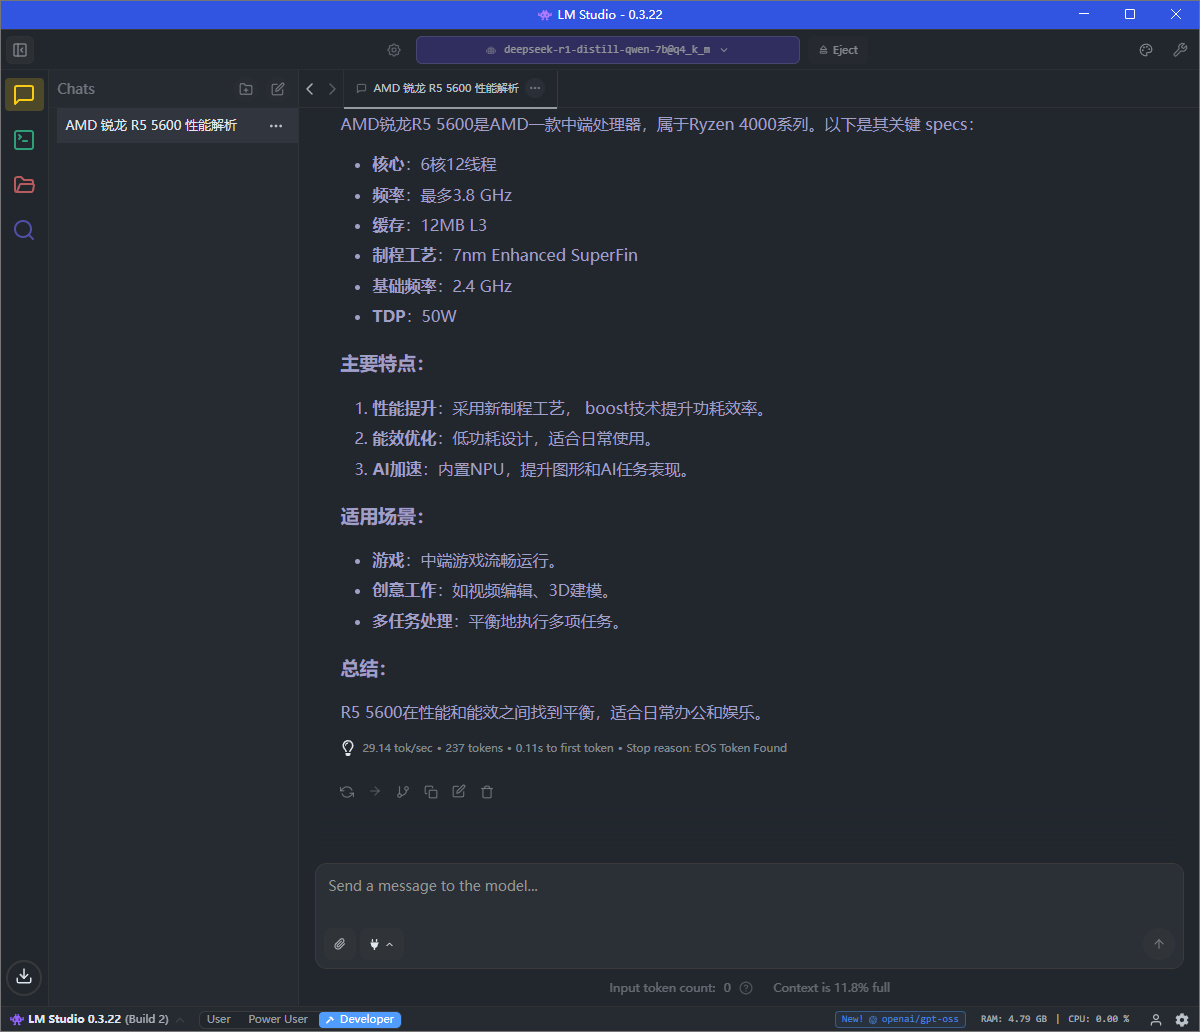Select the Developer mode

pyautogui.click(x=360, y=1019)
